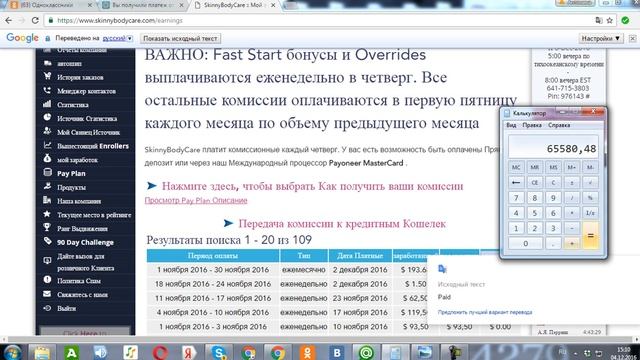This screenshot has height=360, width=640.
Task: Click the 7 key in Calculator
Action: [x=516, y=198]
